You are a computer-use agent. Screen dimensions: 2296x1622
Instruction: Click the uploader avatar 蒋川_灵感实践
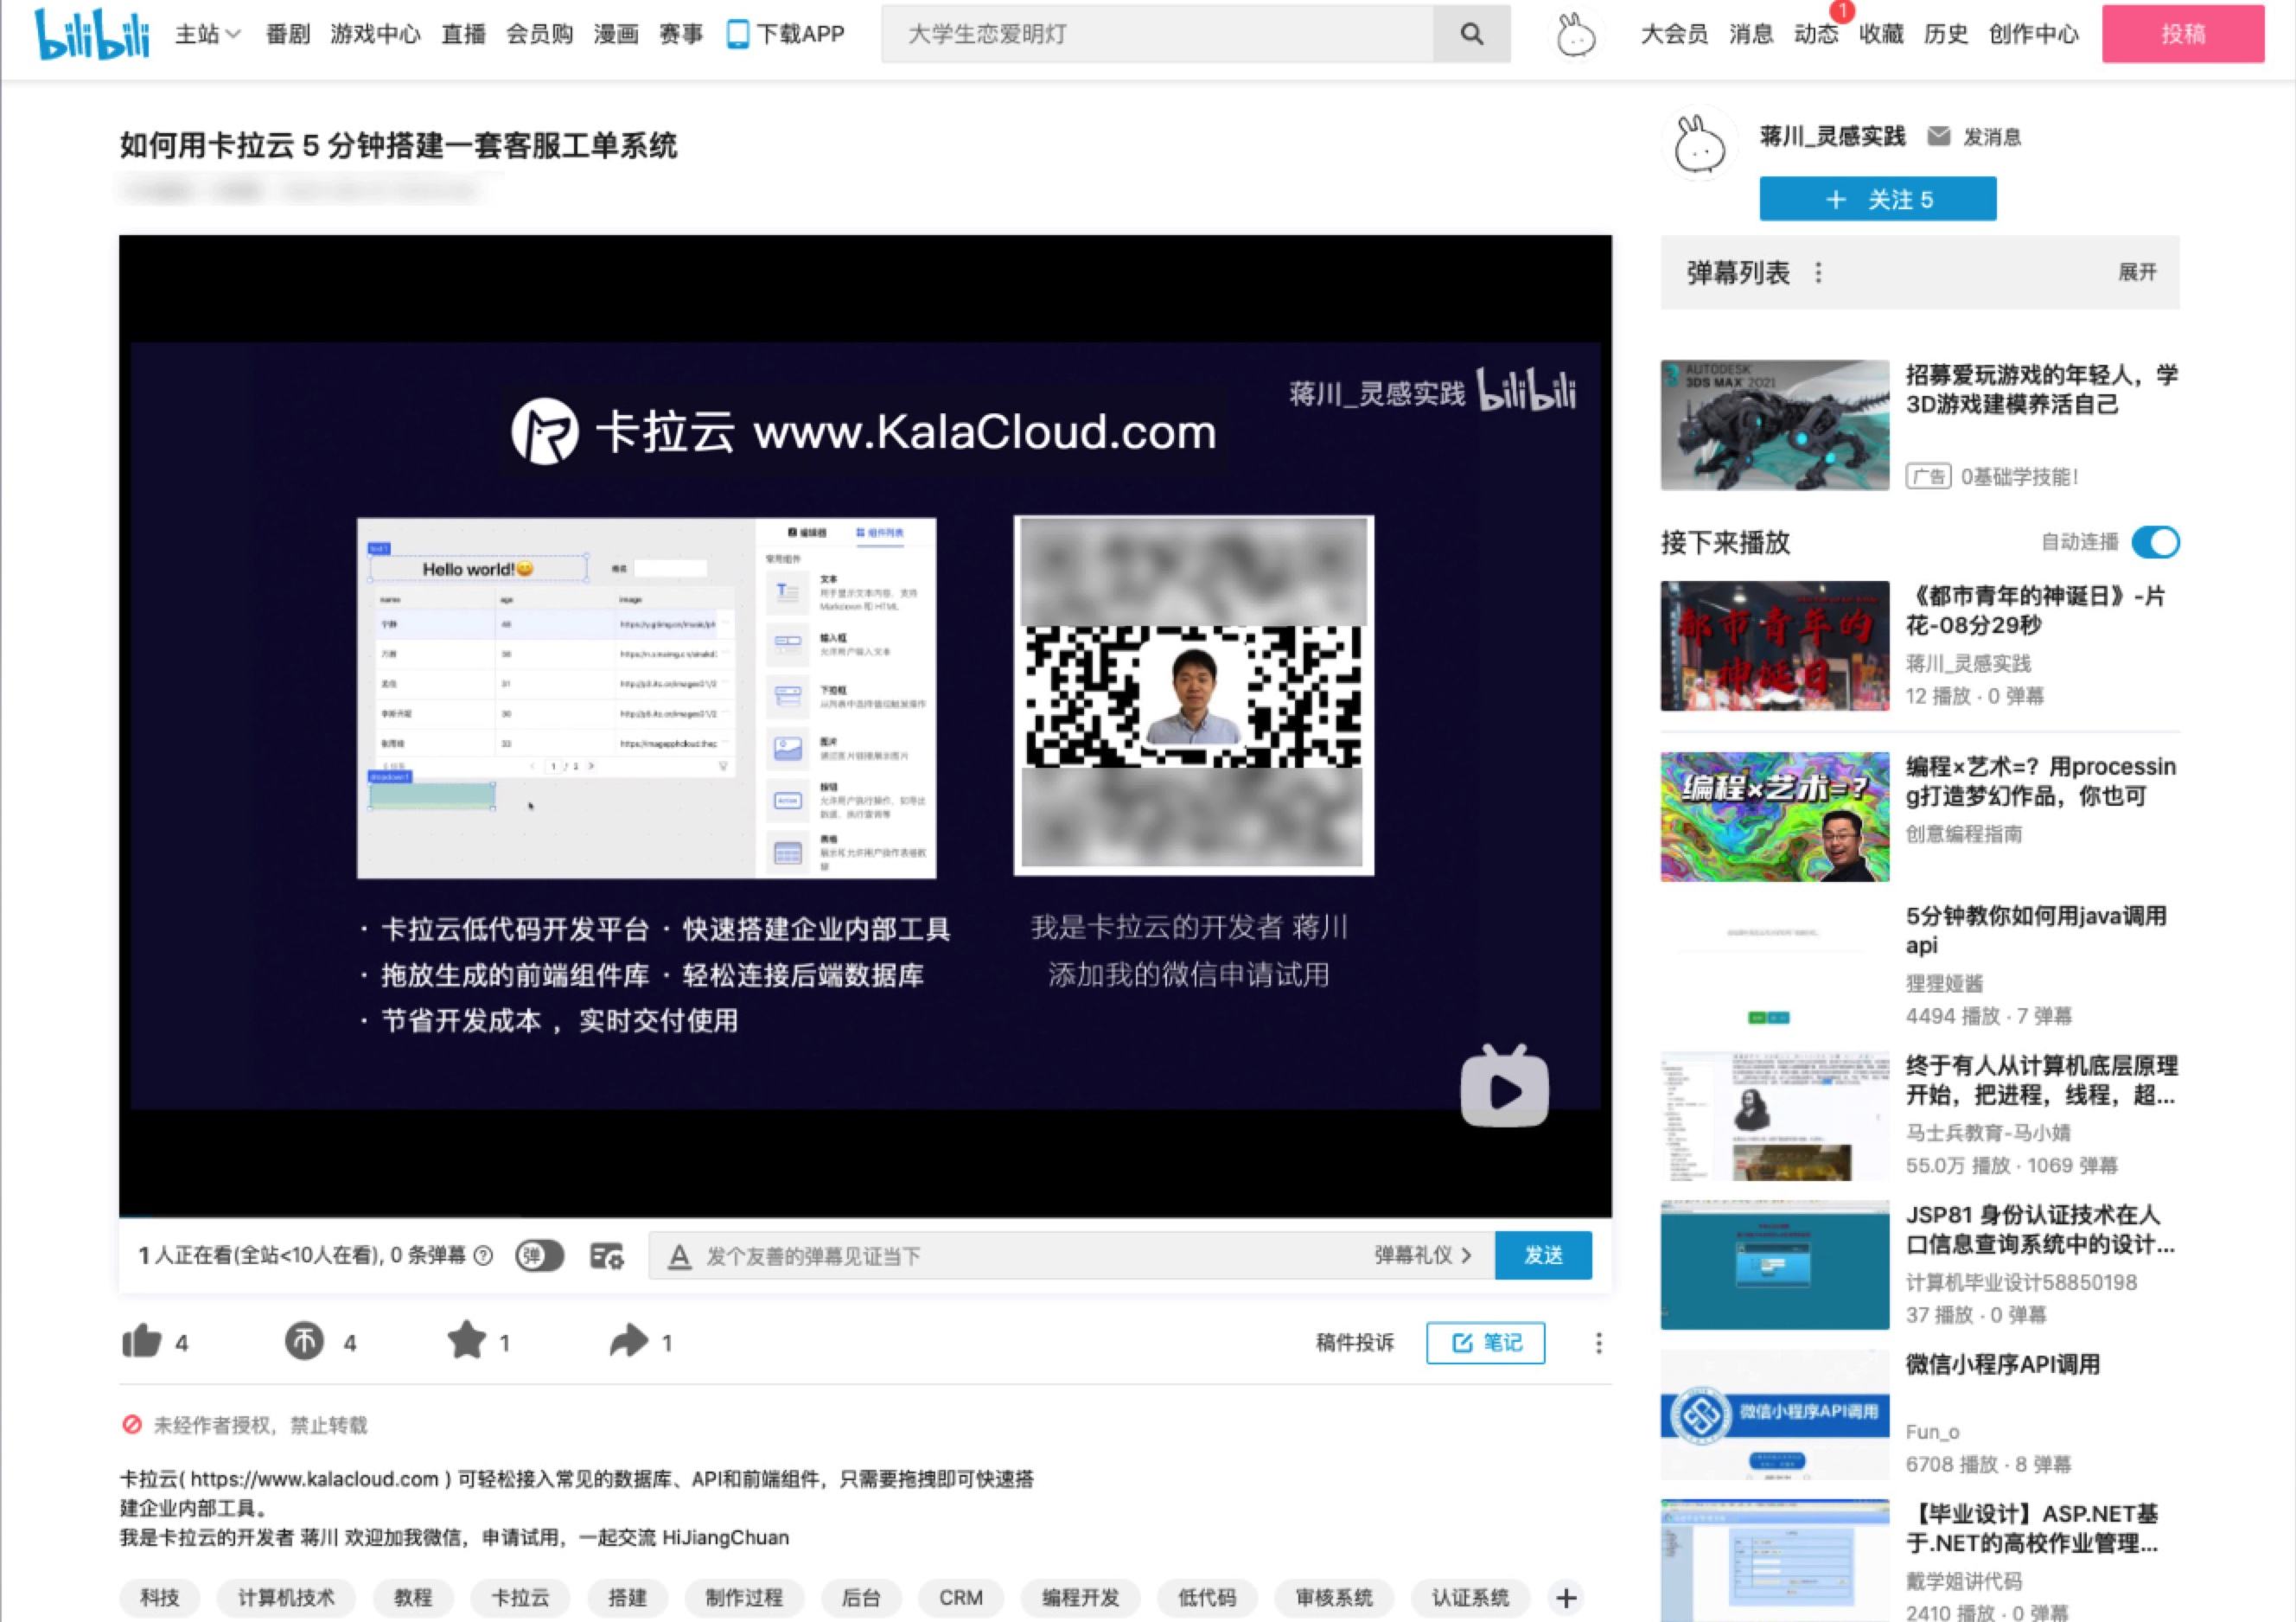[1700, 145]
